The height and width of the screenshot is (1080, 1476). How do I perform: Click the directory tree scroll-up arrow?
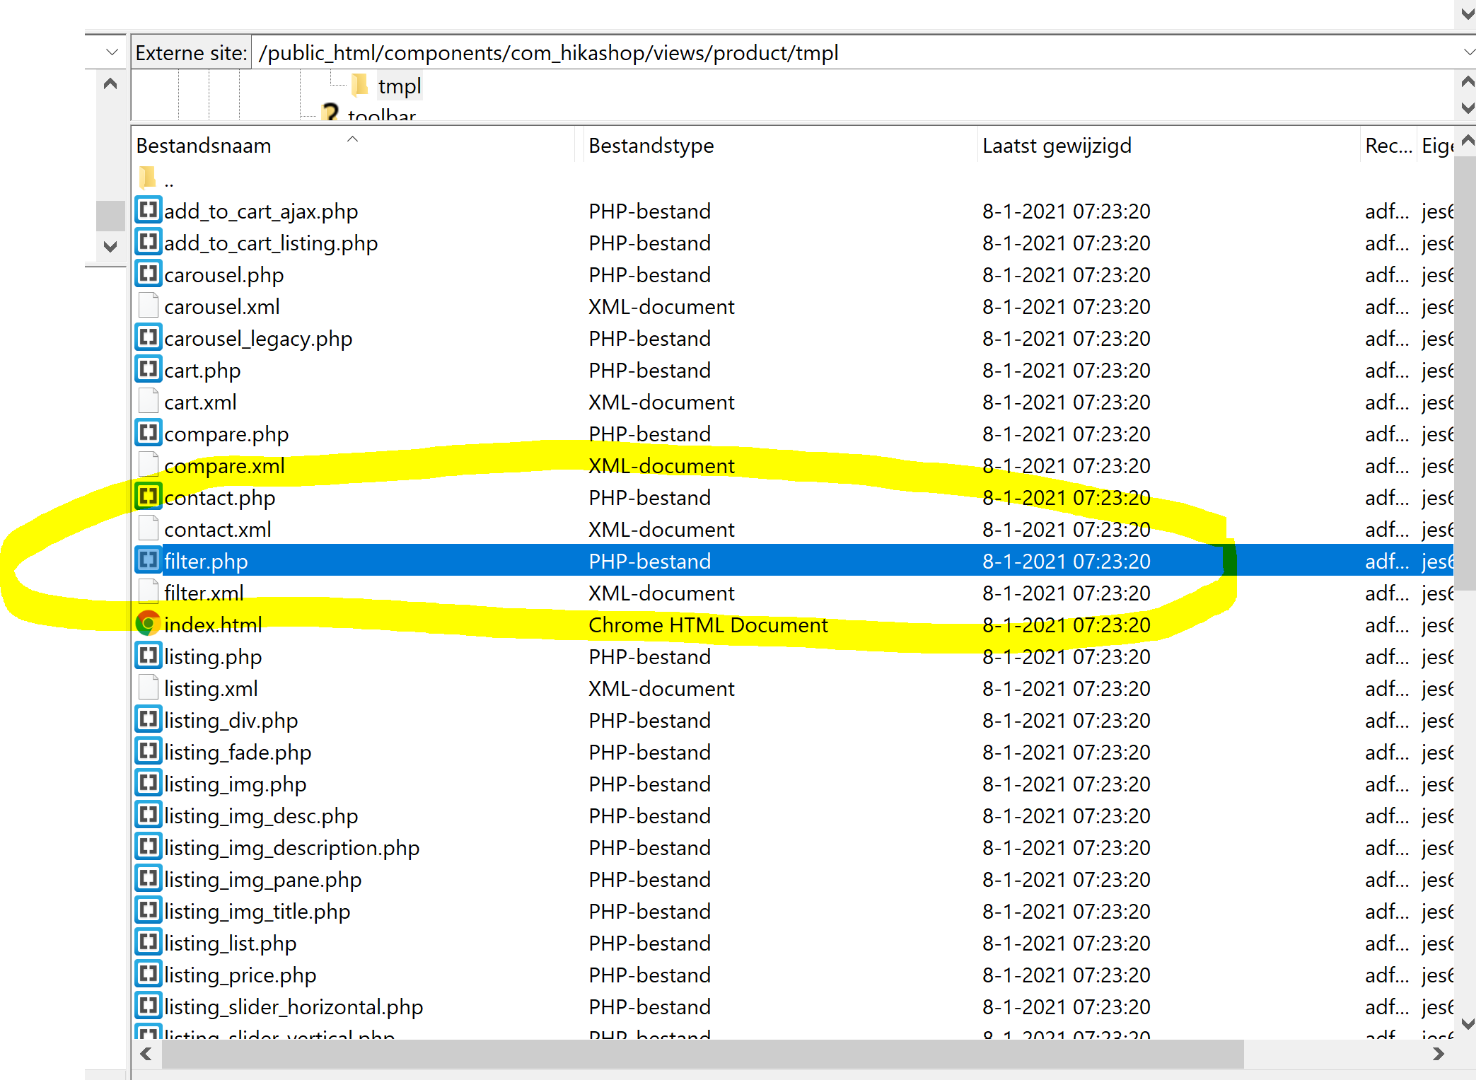coord(1467,82)
